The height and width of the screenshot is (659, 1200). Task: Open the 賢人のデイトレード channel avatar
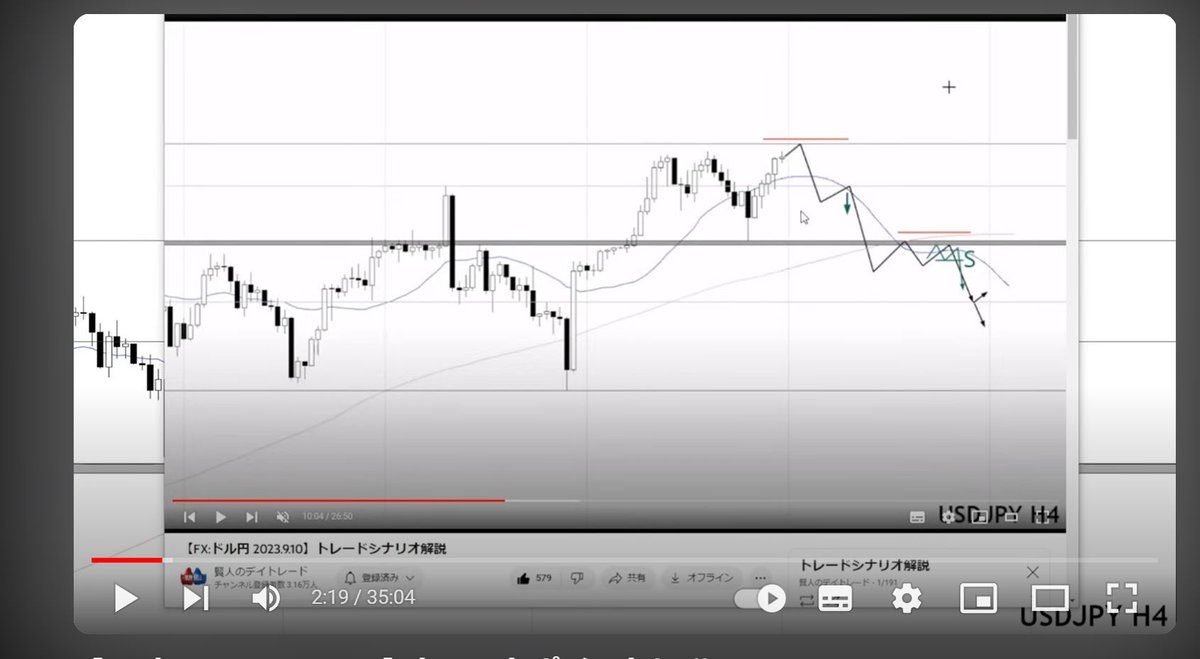pos(192,577)
